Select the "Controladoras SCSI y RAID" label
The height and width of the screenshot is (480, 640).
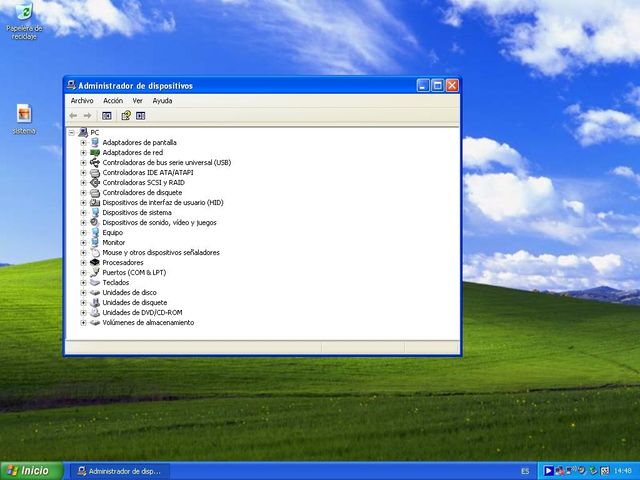click(x=143, y=182)
